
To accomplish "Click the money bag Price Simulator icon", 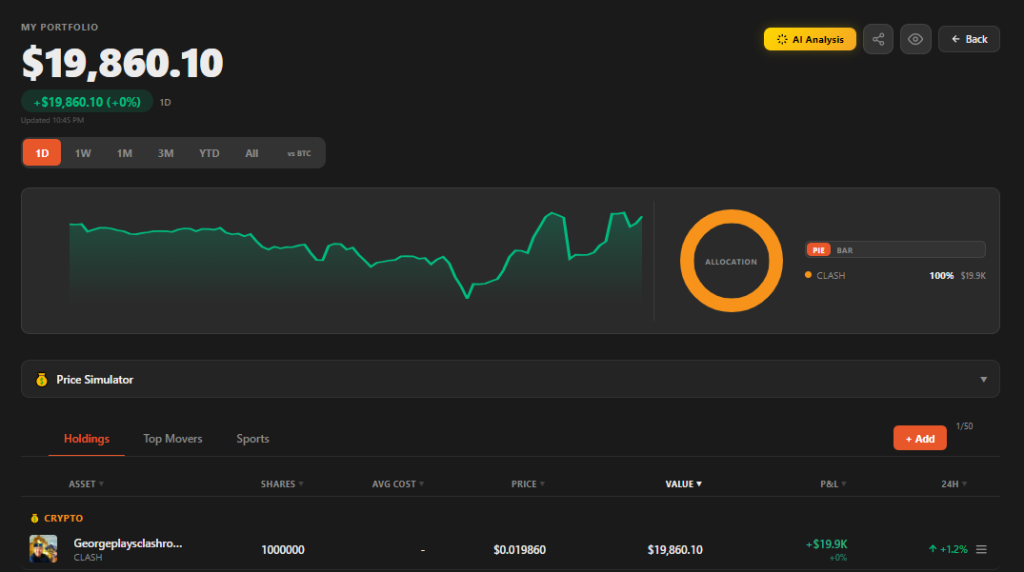I will [x=41, y=380].
